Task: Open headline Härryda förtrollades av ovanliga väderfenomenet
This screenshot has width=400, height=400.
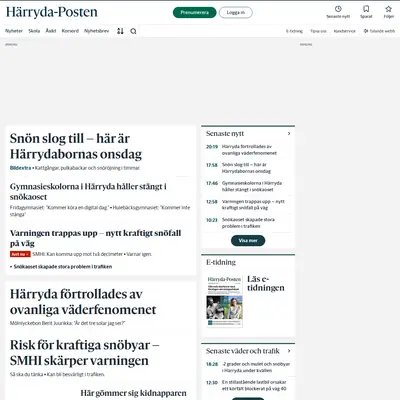Action: pyautogui.click(x=83, y=302)
